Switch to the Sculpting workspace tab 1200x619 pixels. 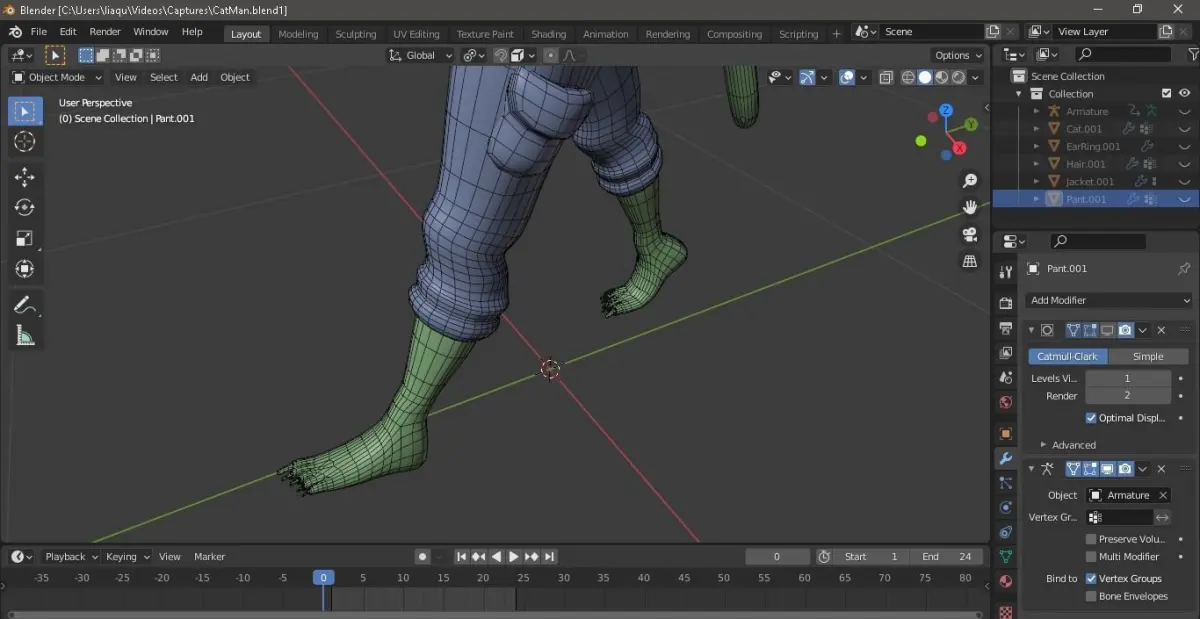click(355, 34)
